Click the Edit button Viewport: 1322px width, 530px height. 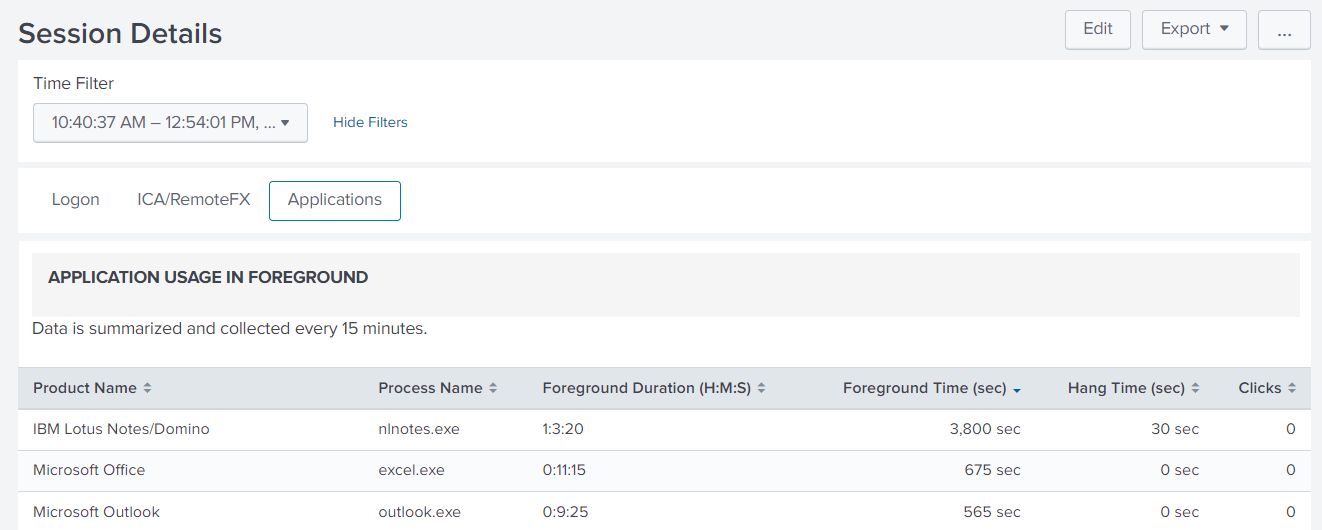pos(1097,29)
